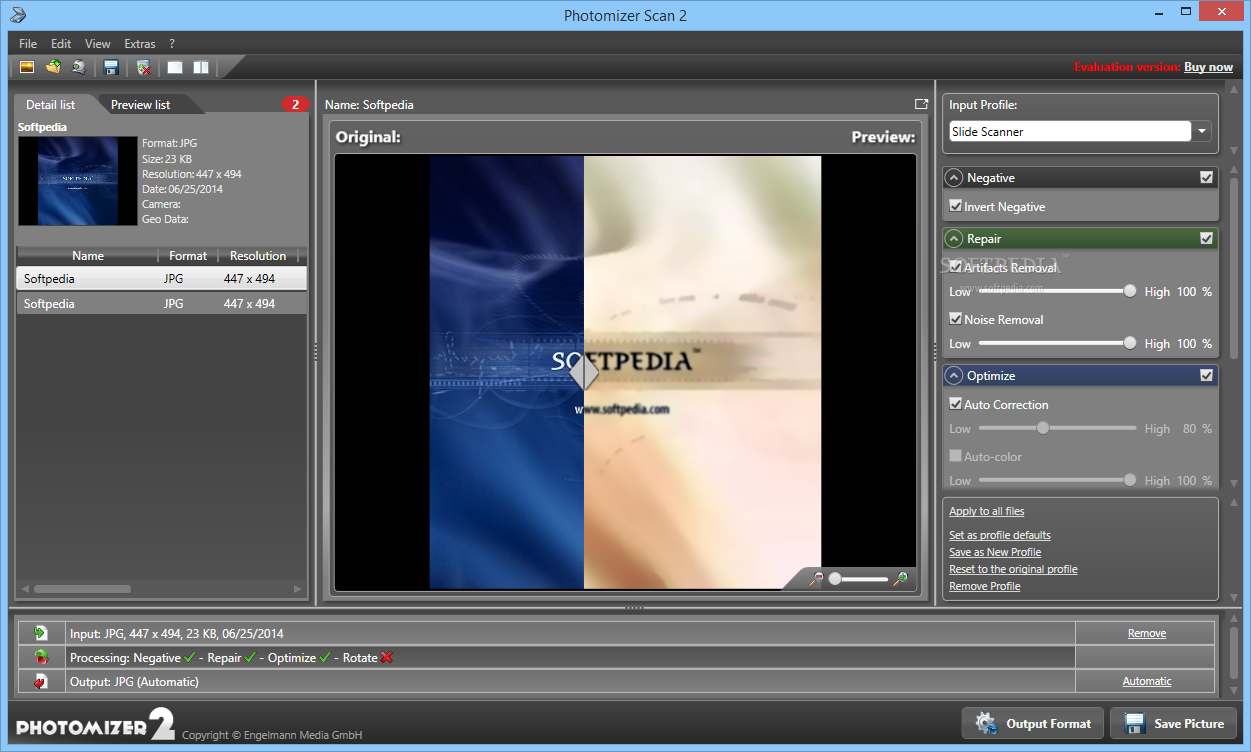
Task: Select the first Softpedia file row
Action: [162, 279]
